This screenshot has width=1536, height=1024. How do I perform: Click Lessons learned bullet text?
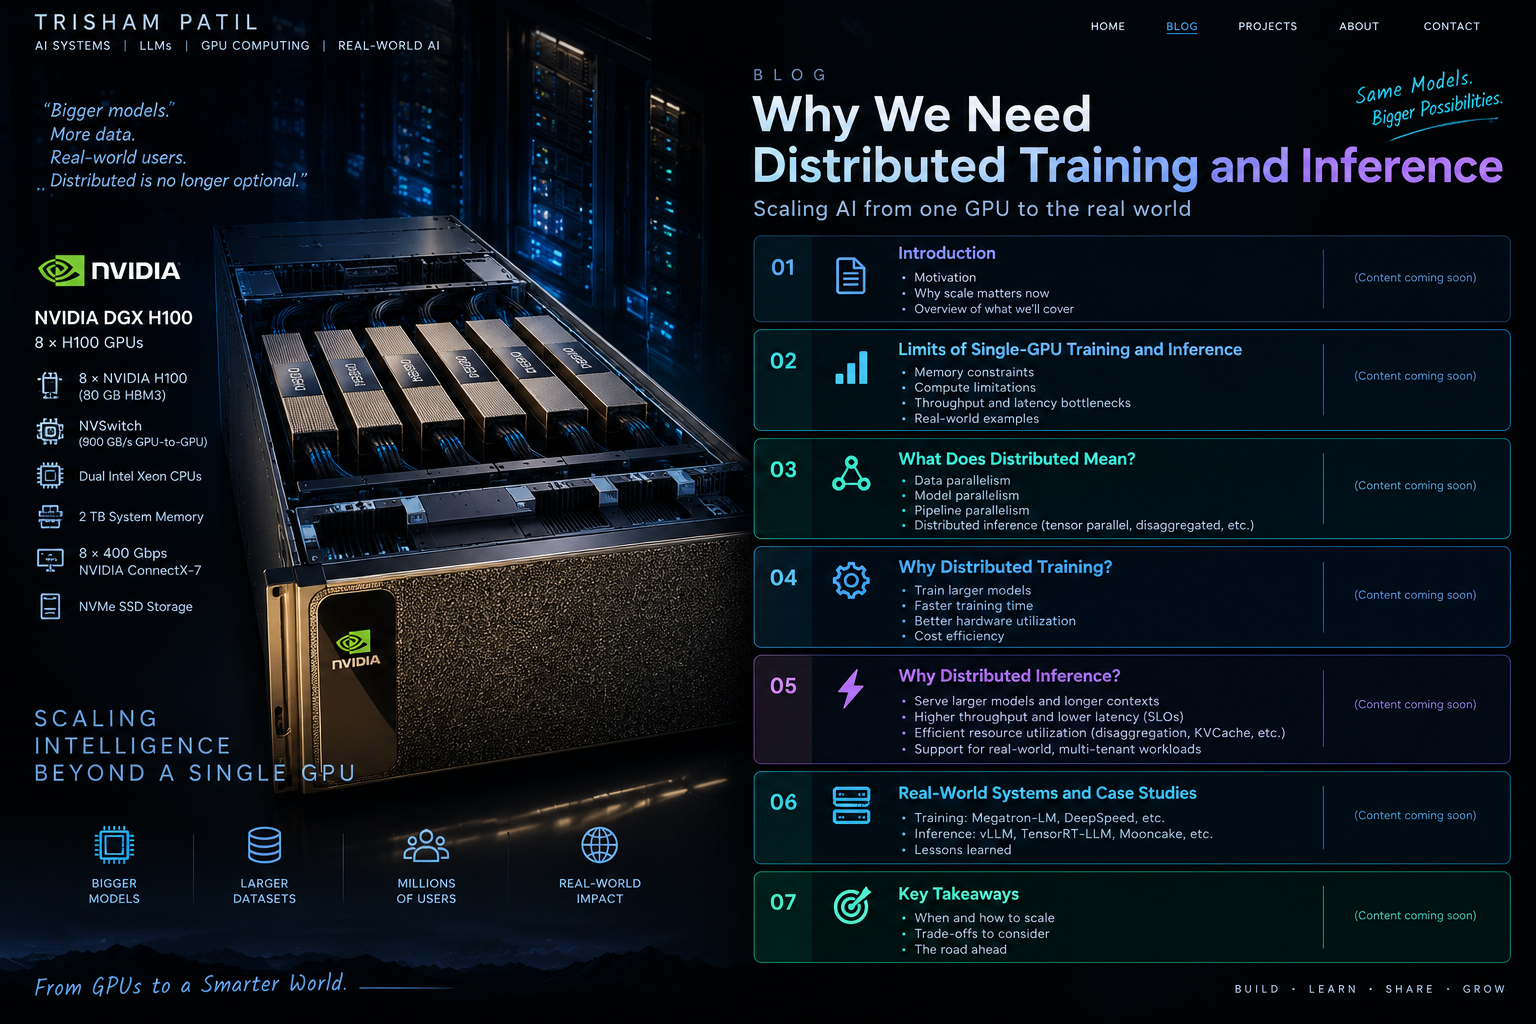tap(962, 850)
